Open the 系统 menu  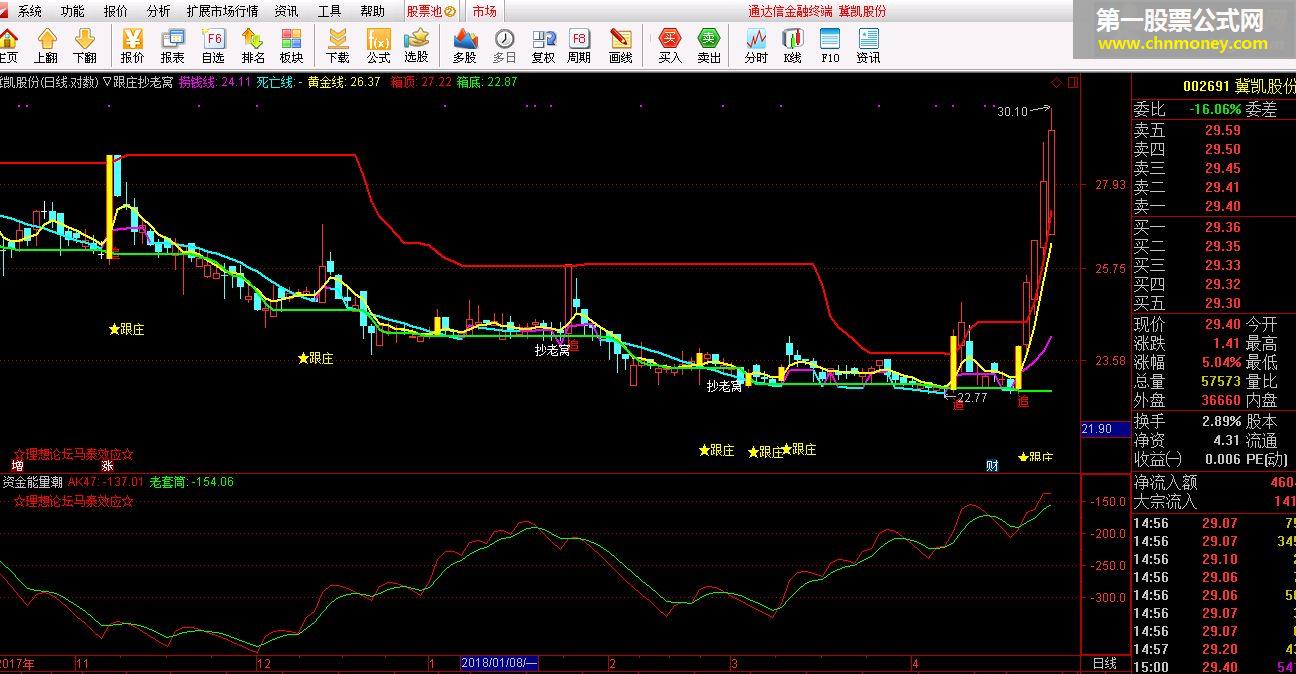tap(30, 11)
